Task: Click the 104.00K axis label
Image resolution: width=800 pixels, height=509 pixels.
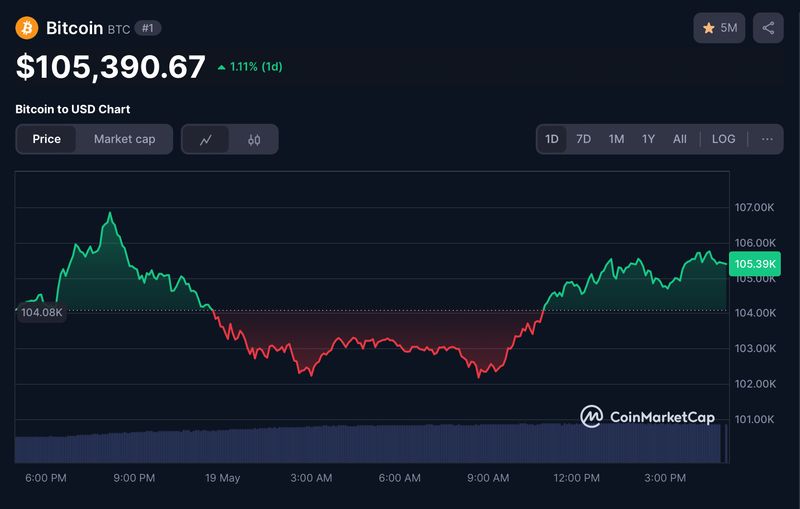Action: 755,313
